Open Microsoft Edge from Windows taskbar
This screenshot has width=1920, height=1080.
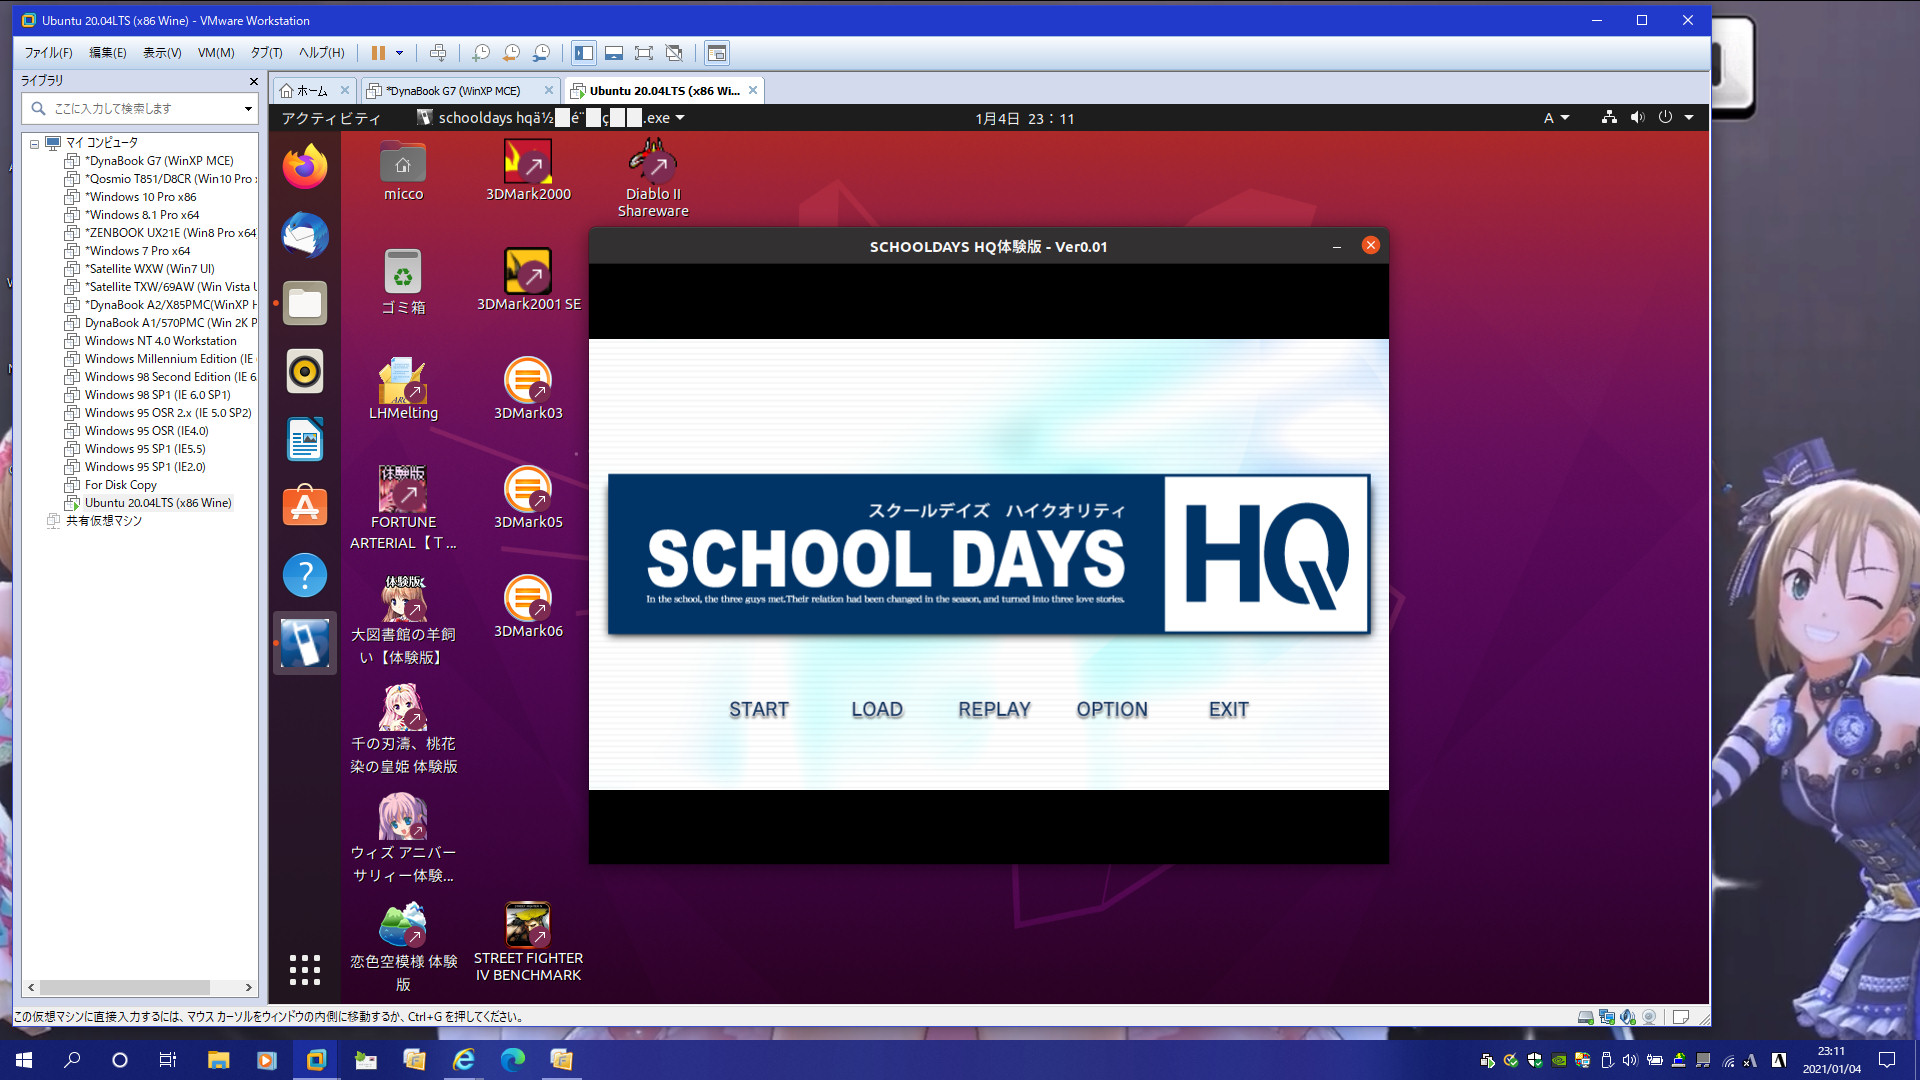(512, 1060)
